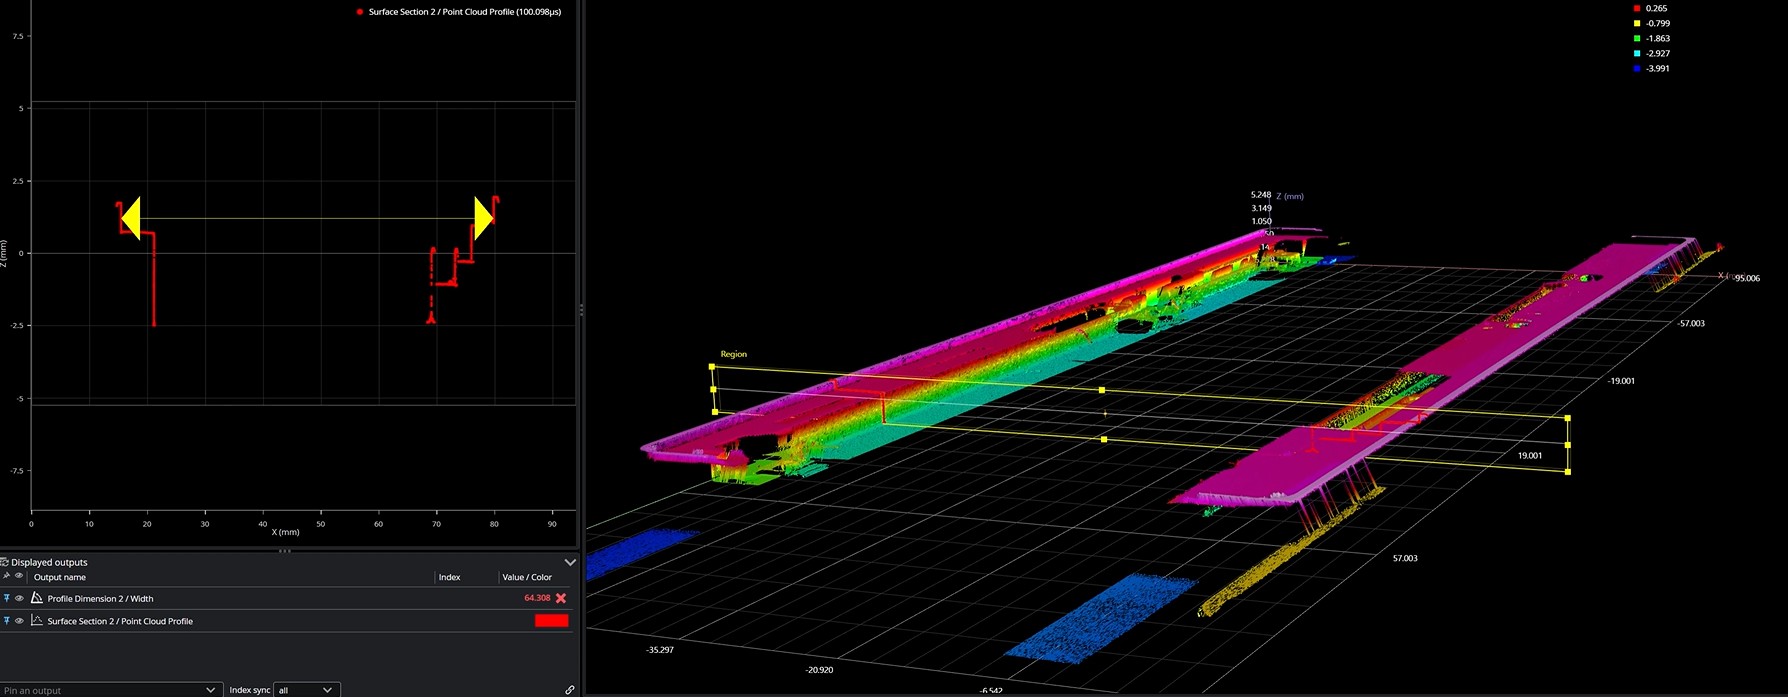This screenshot has height=697, width=1788.
Task: Click the Profile Dimension measurement type icon
Action: 37,598
